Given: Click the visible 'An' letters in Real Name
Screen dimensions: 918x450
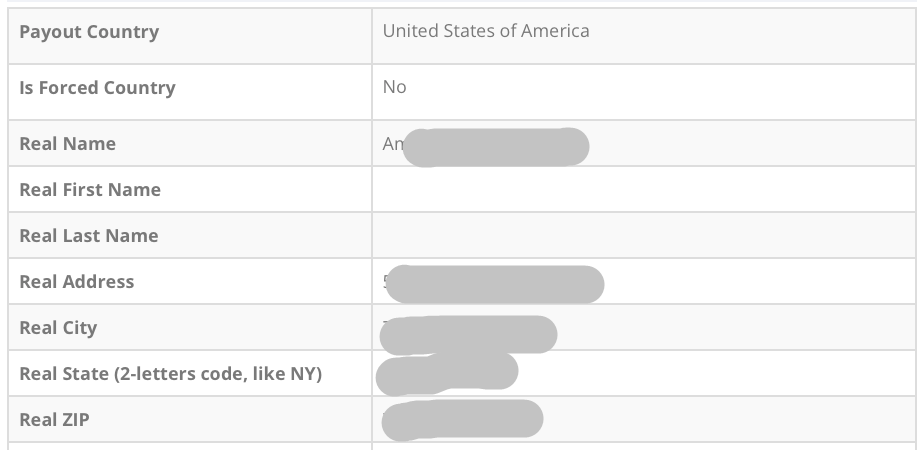Looking at the screenshot, I should point(392,144).
